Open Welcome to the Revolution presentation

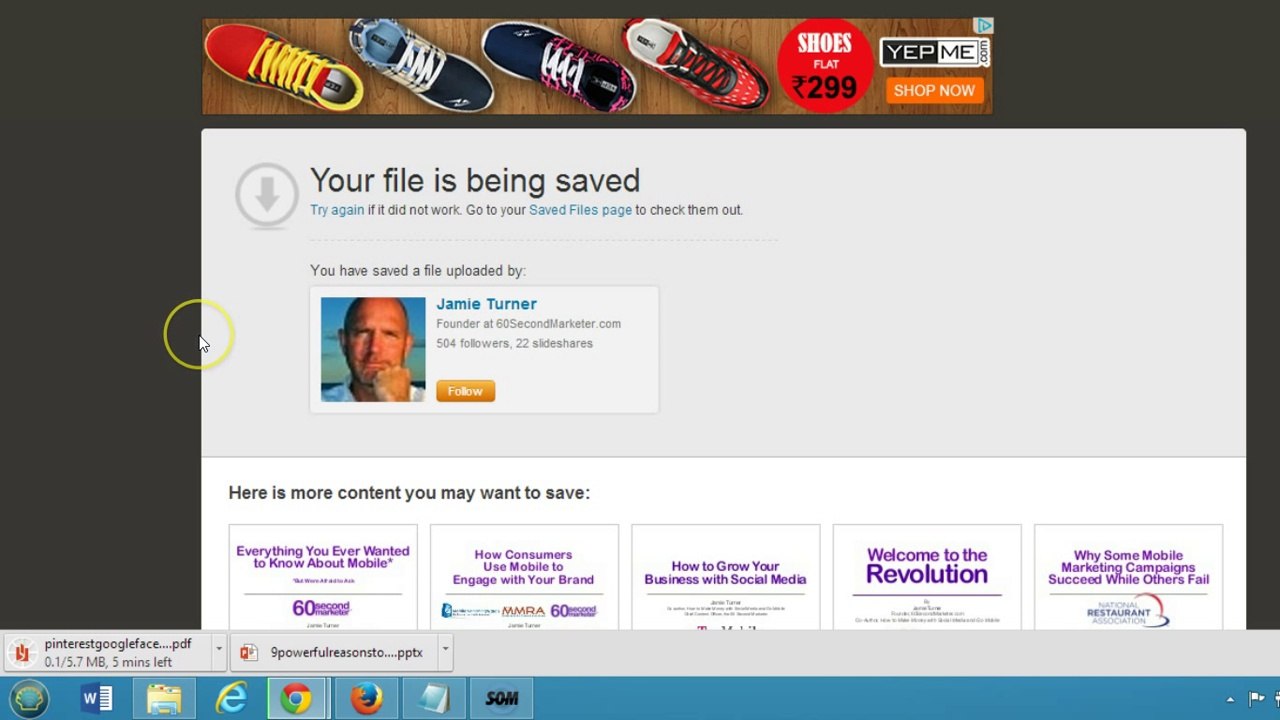click(x=927, y=577)
